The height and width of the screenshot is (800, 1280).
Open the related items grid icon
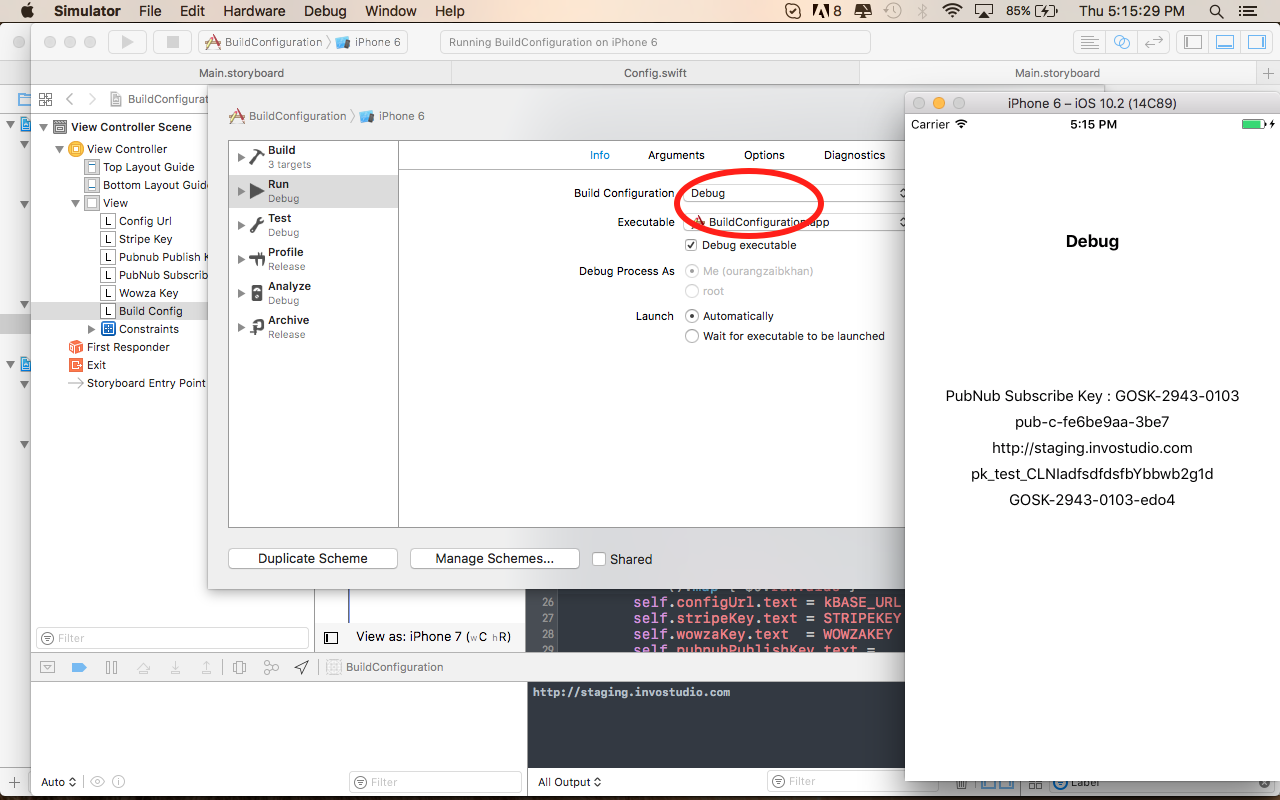pyautogui.click(x=46, y=99)
